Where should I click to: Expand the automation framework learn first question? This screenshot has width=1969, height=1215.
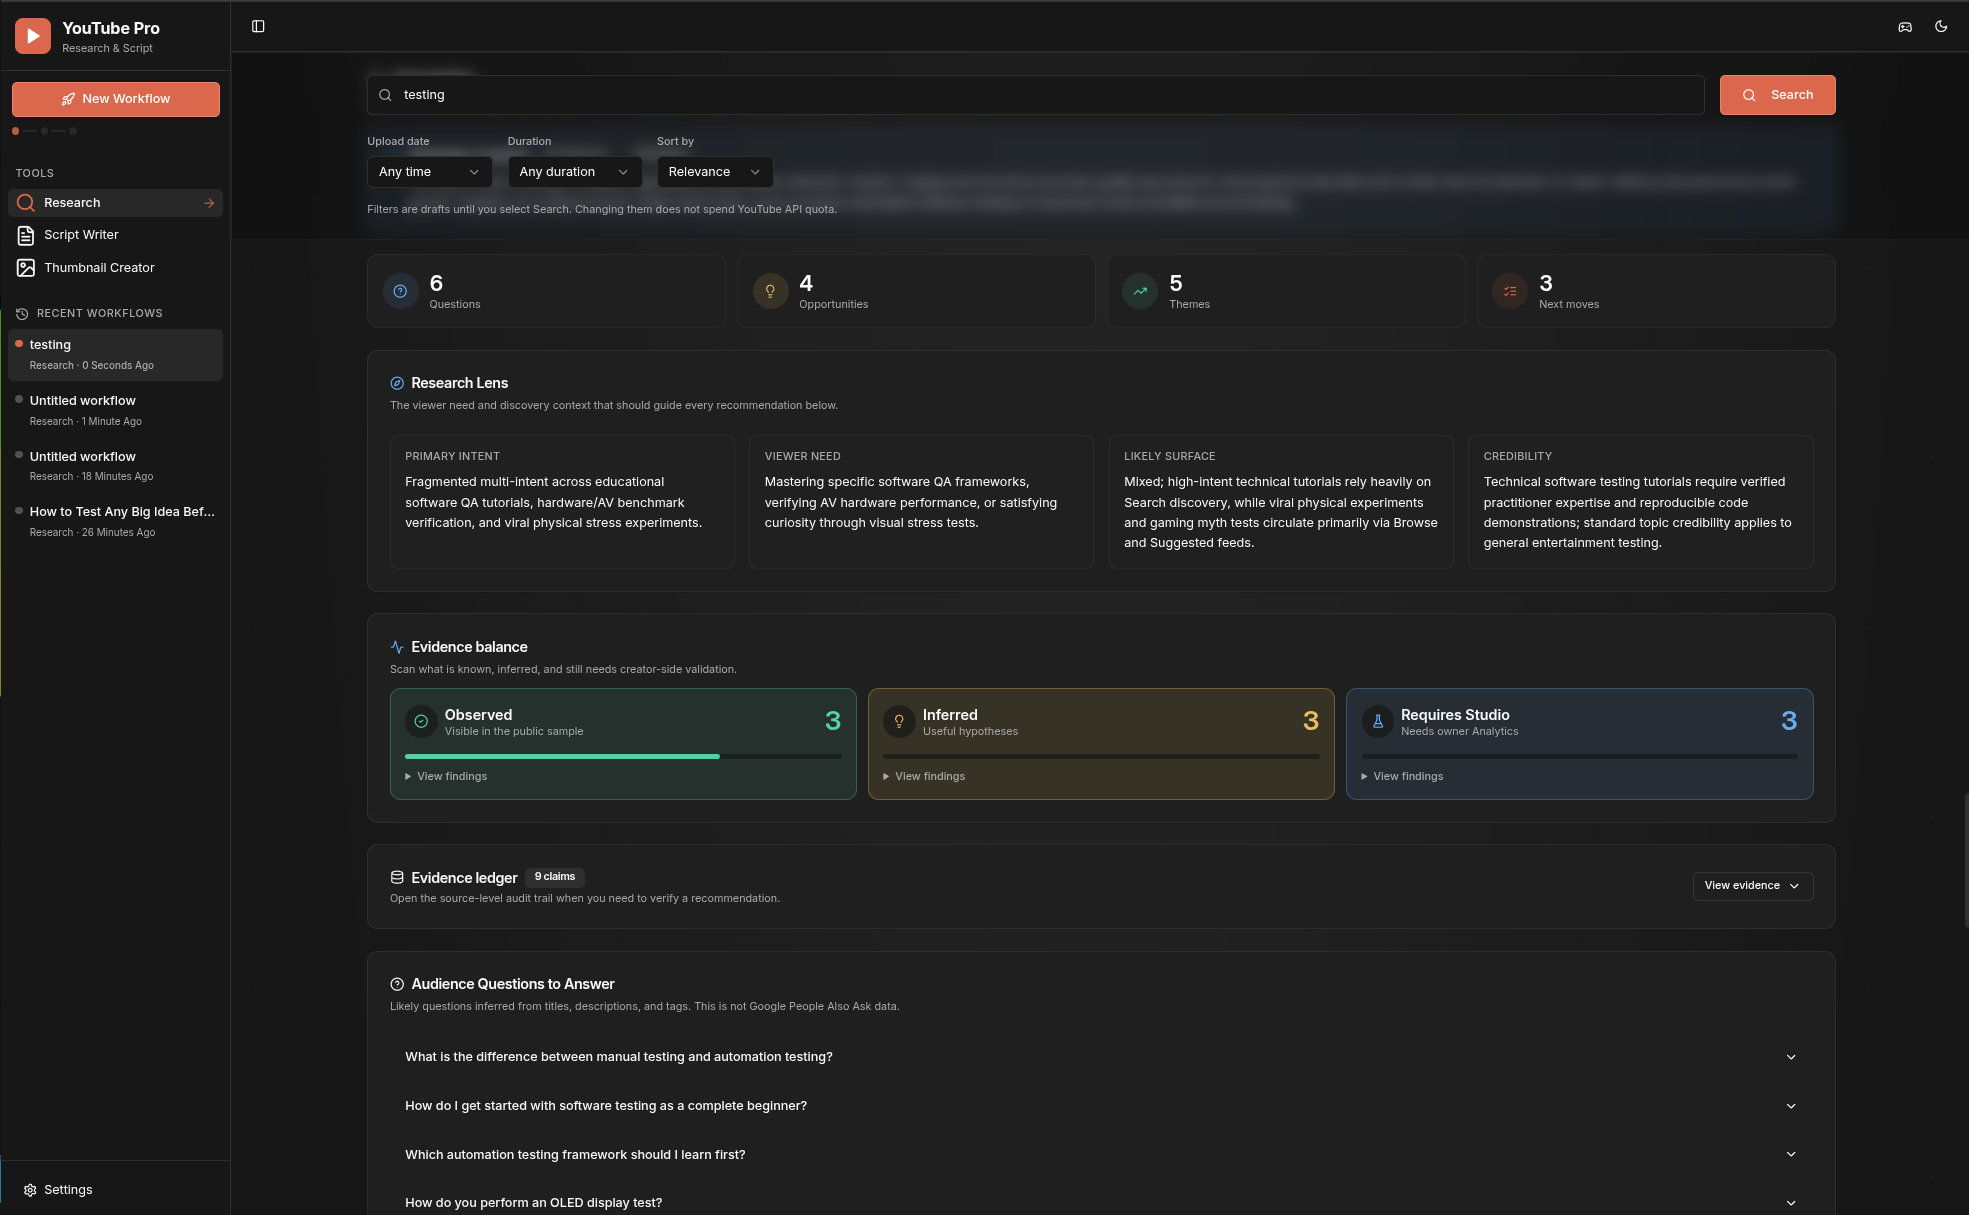pos(1101,1154)
